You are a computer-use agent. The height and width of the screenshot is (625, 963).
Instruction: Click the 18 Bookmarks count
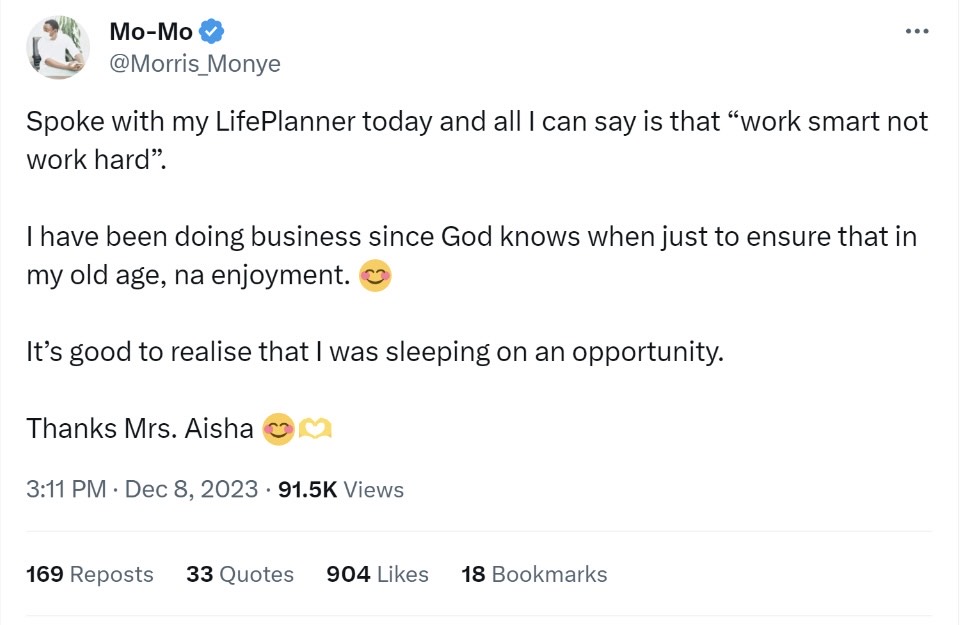click(x=534, y=575)
